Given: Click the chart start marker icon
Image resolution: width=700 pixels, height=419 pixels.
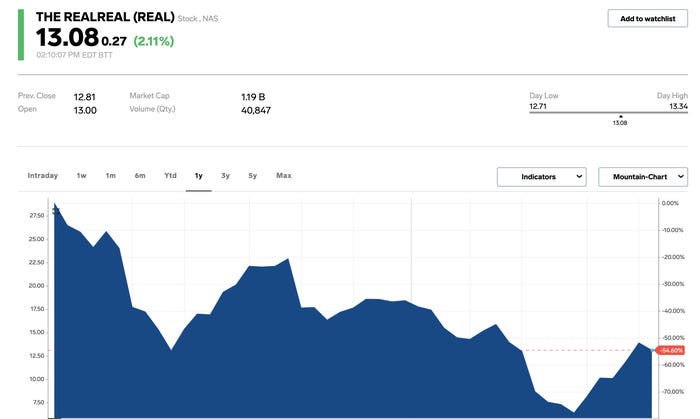Looking at the screenshot, I should tap(56, 210).
